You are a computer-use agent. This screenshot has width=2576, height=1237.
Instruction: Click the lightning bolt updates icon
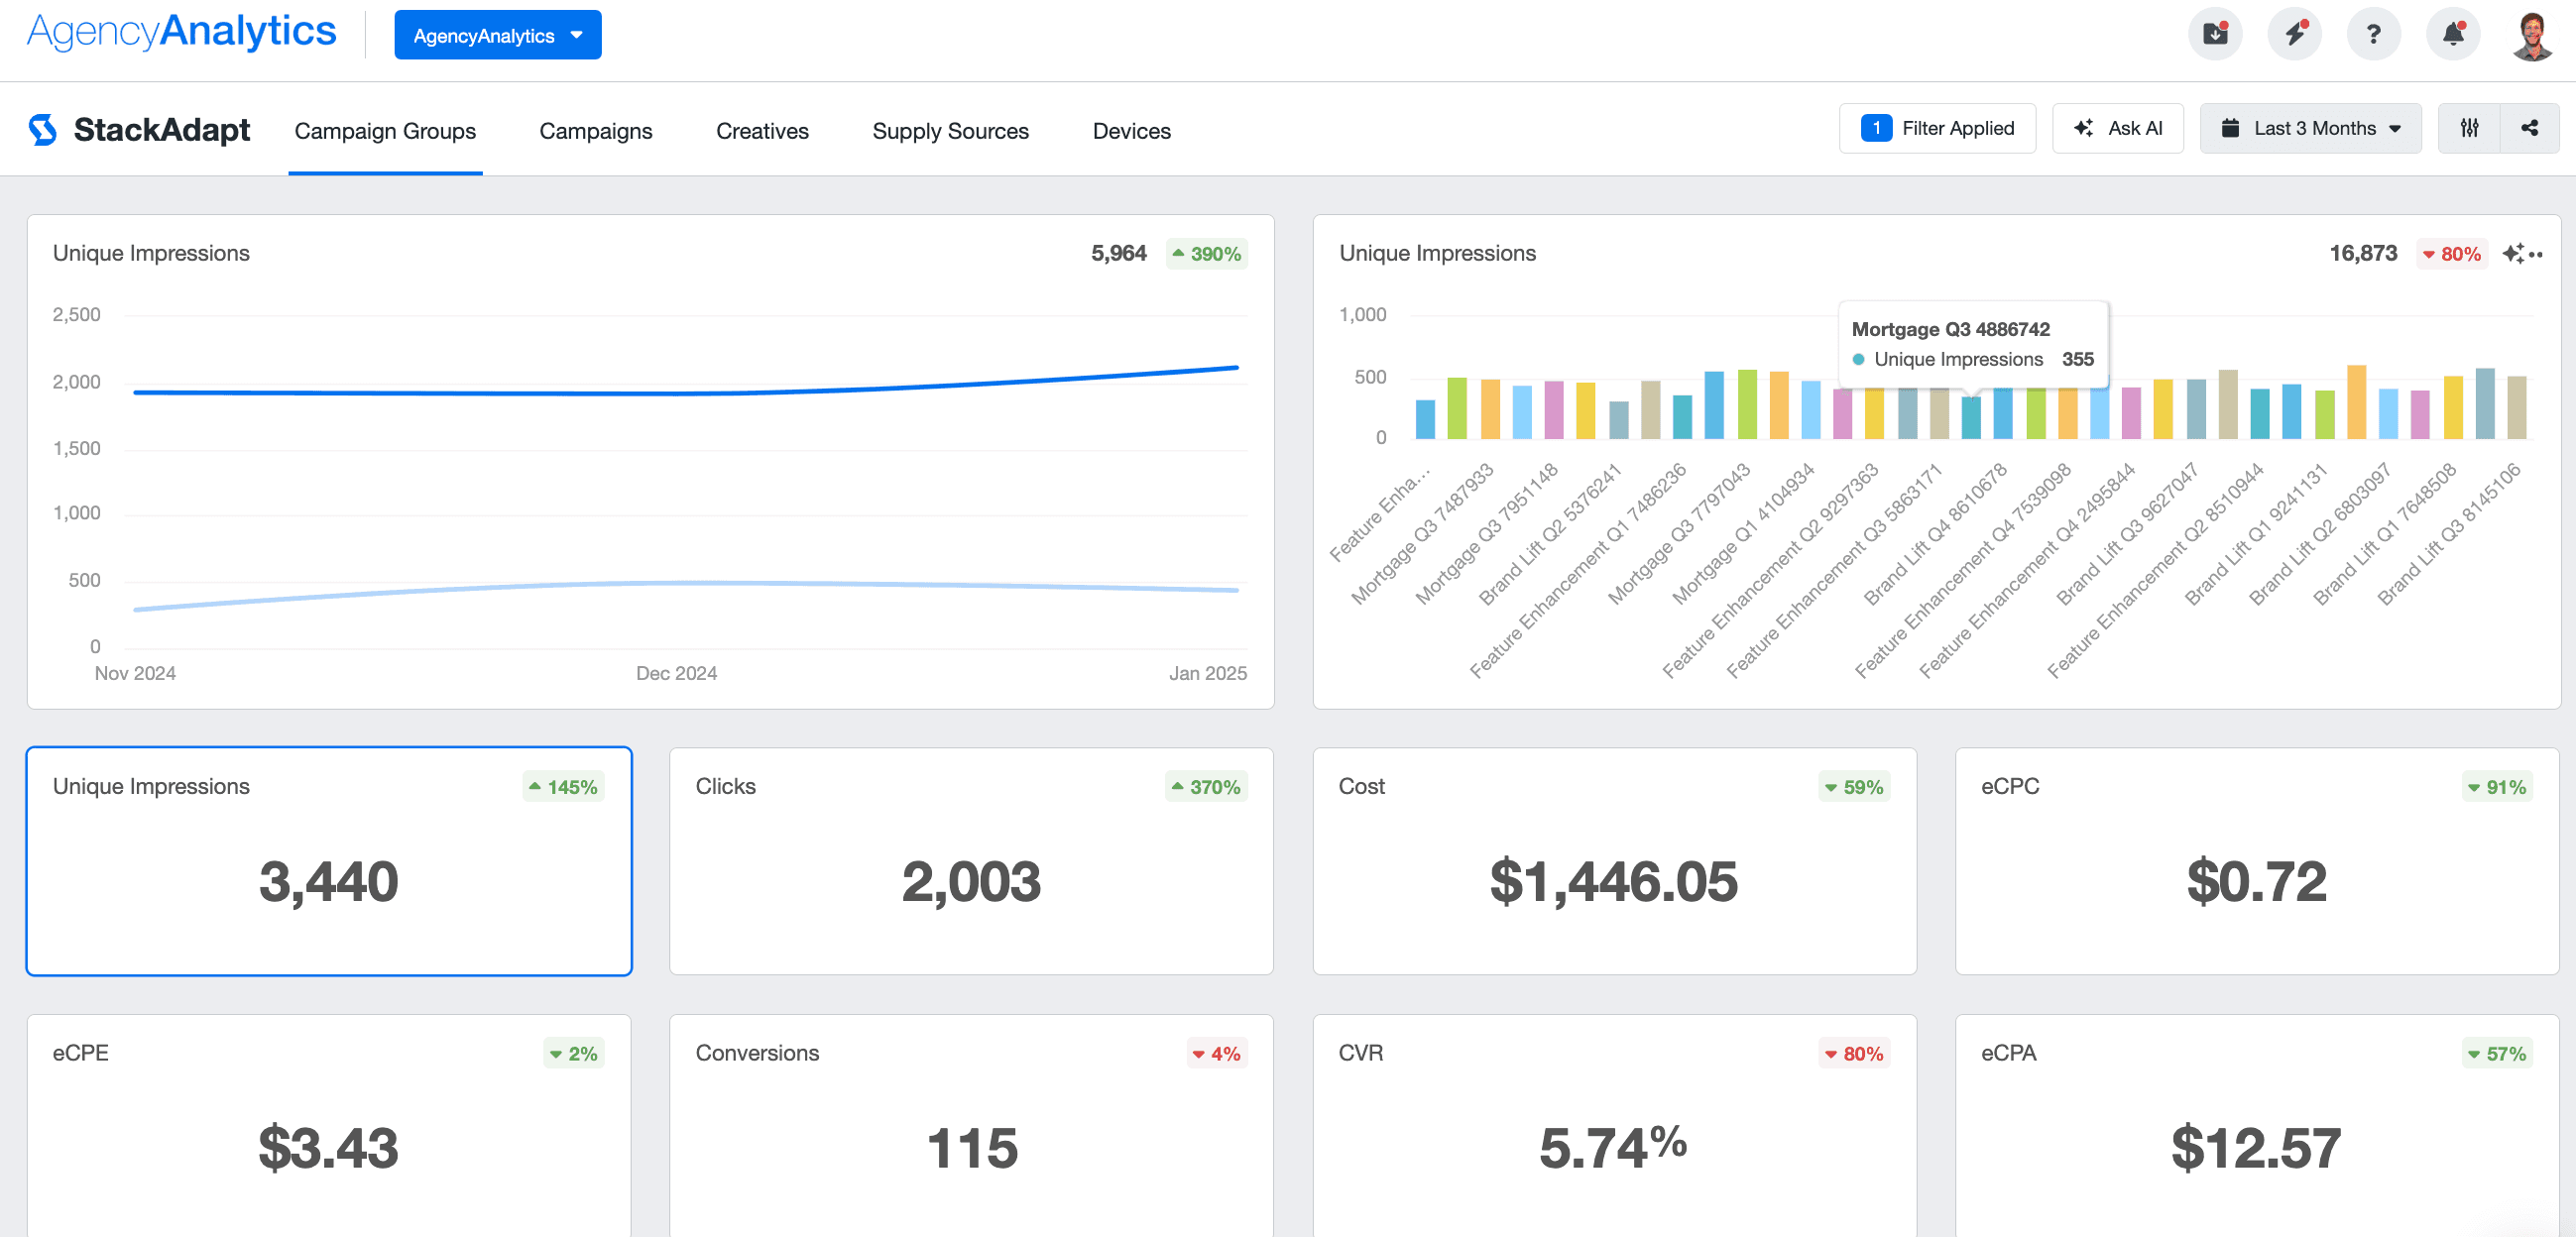[x=2294, y=35]
